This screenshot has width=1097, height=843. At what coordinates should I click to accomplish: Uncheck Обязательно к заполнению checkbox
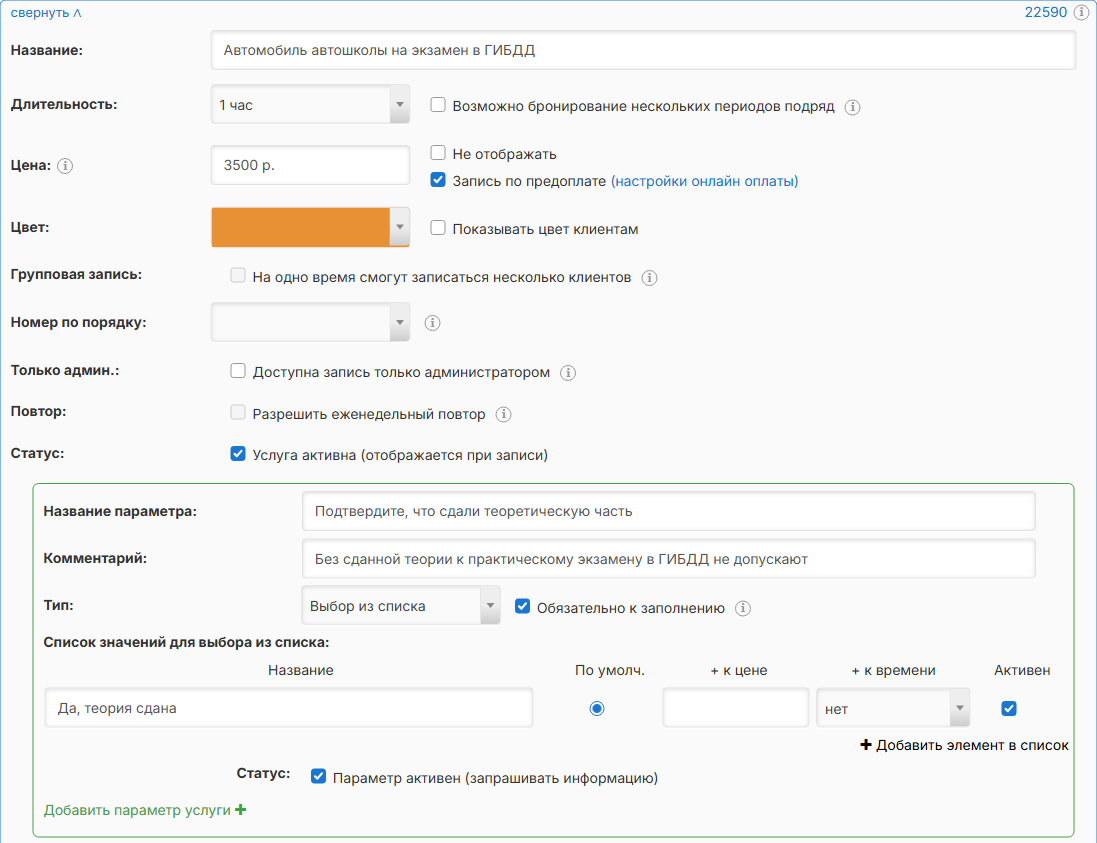[x=523, y=606]
